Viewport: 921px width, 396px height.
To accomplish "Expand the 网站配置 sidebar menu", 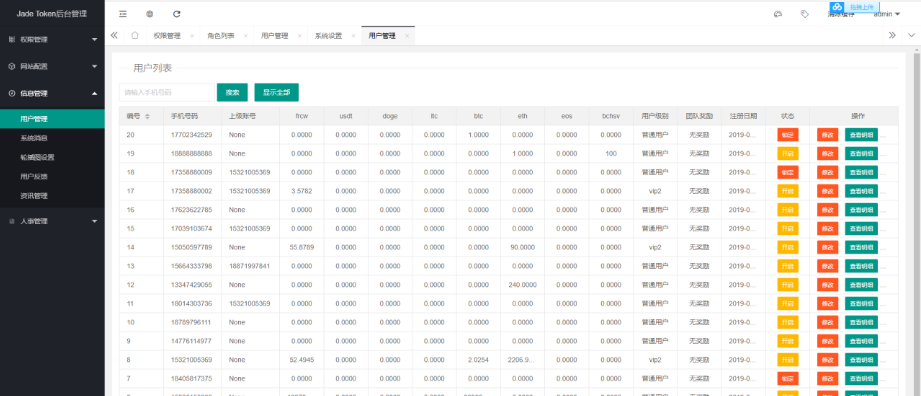I will [x=52, y=66].
